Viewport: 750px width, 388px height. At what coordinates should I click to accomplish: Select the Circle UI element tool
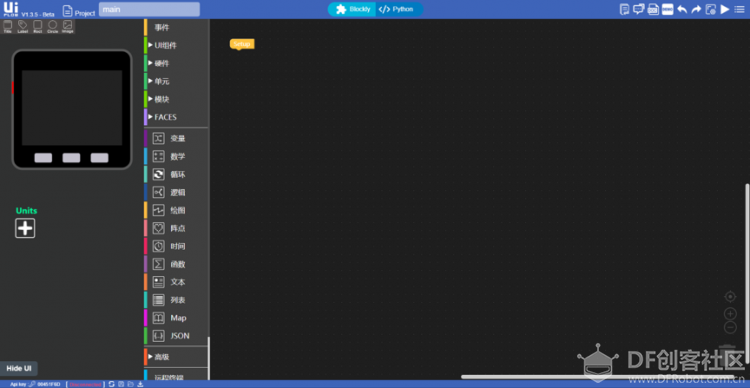pyautogui.click(x=53, y=26)
